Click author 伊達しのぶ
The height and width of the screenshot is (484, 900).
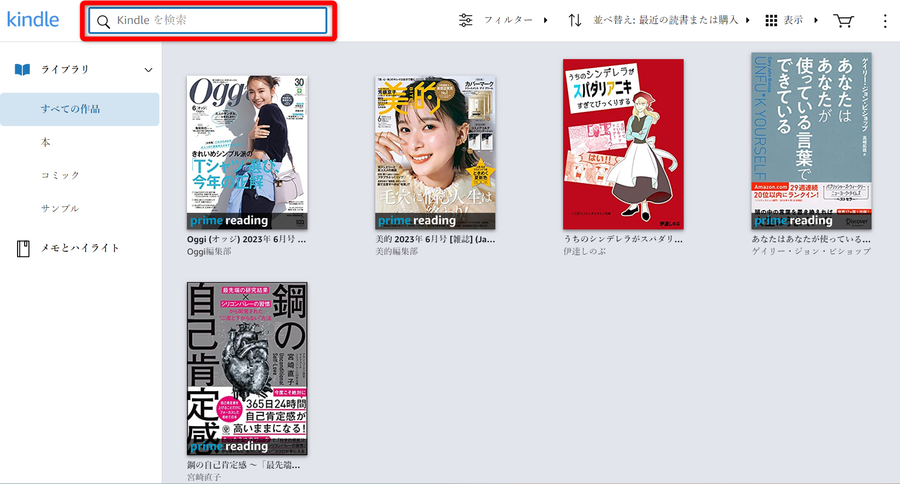point(584,251)
